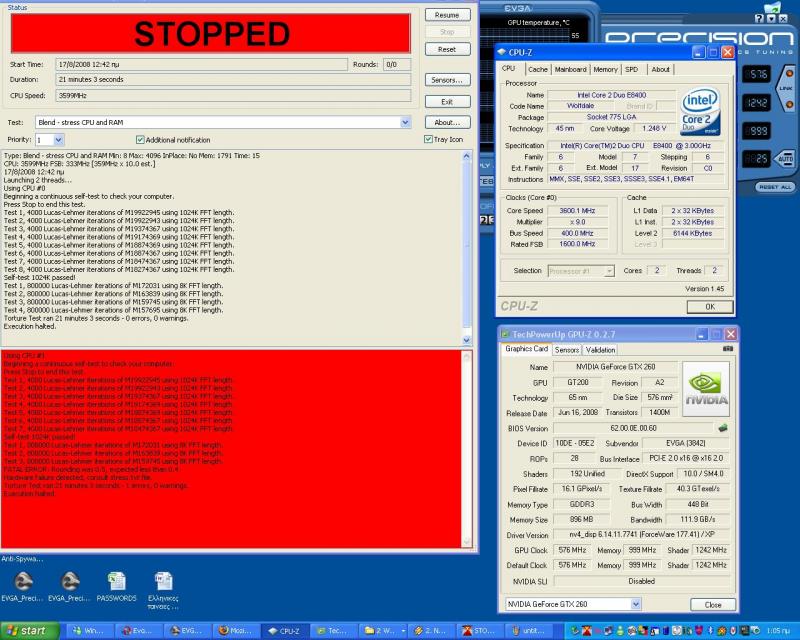Switch to the Validation tab in GPU-Z
800x640 pixels.
(x=600, y=350)
